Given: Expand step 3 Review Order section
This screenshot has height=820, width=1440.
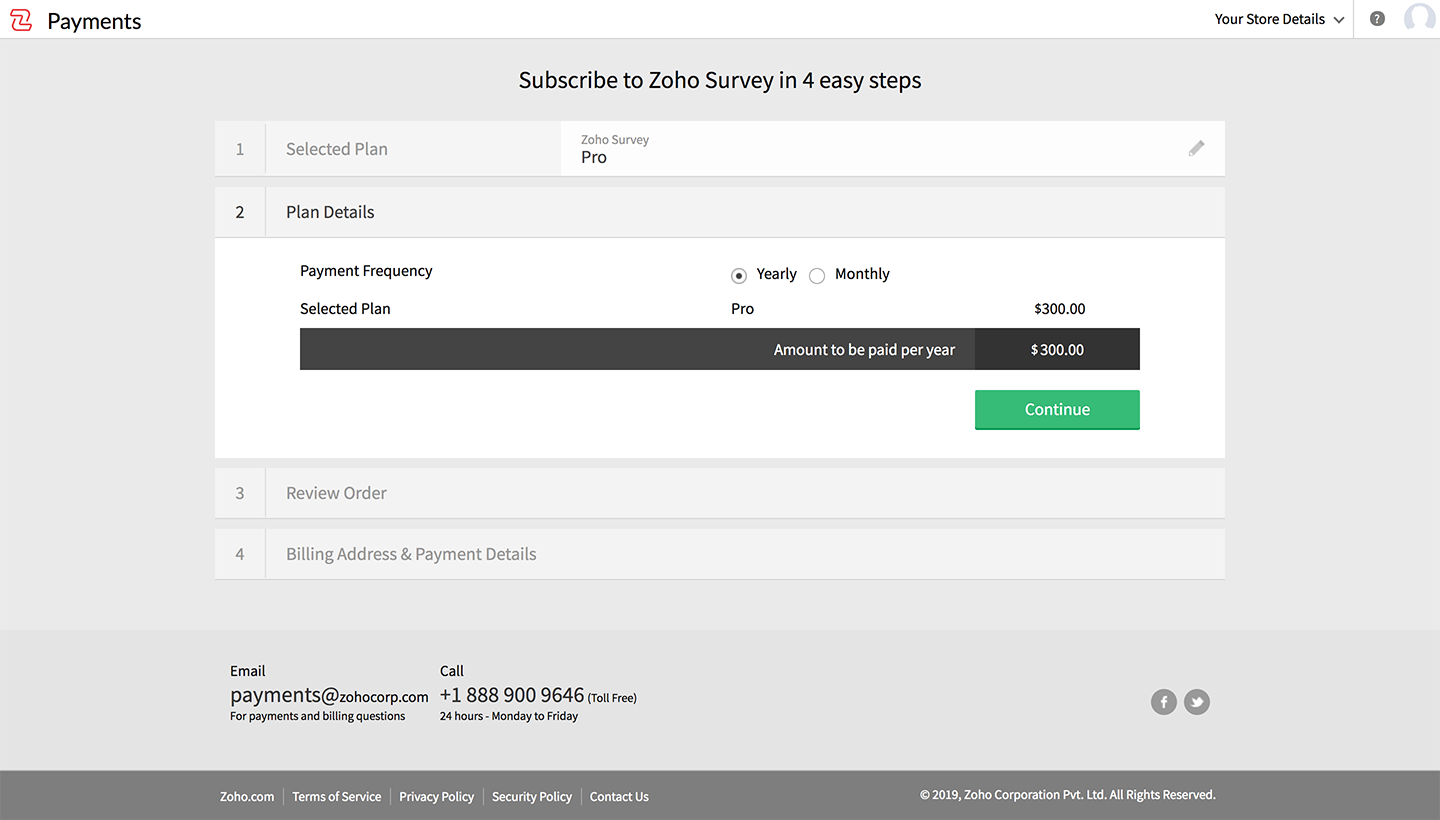Looking at the screenshot, I should 720,493.
